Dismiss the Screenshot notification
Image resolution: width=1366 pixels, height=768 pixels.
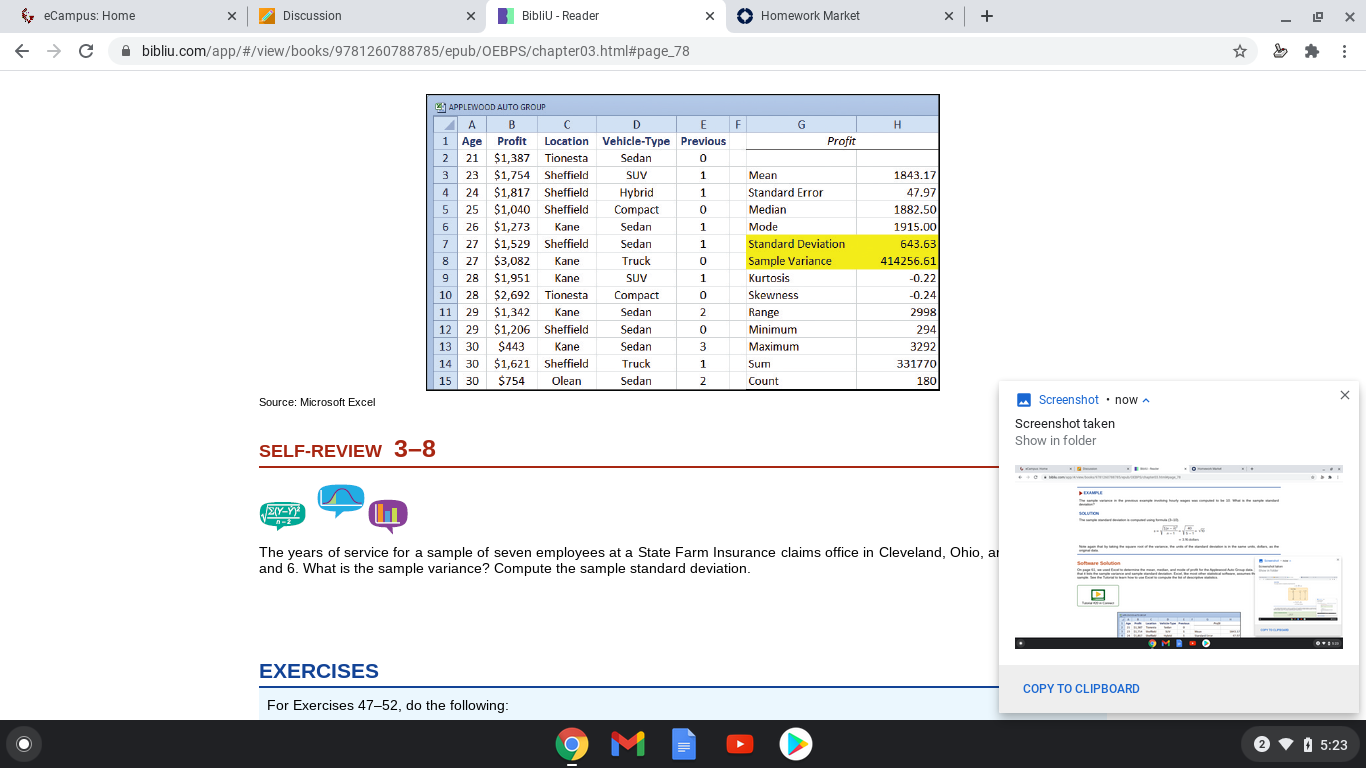[1345, 395]
